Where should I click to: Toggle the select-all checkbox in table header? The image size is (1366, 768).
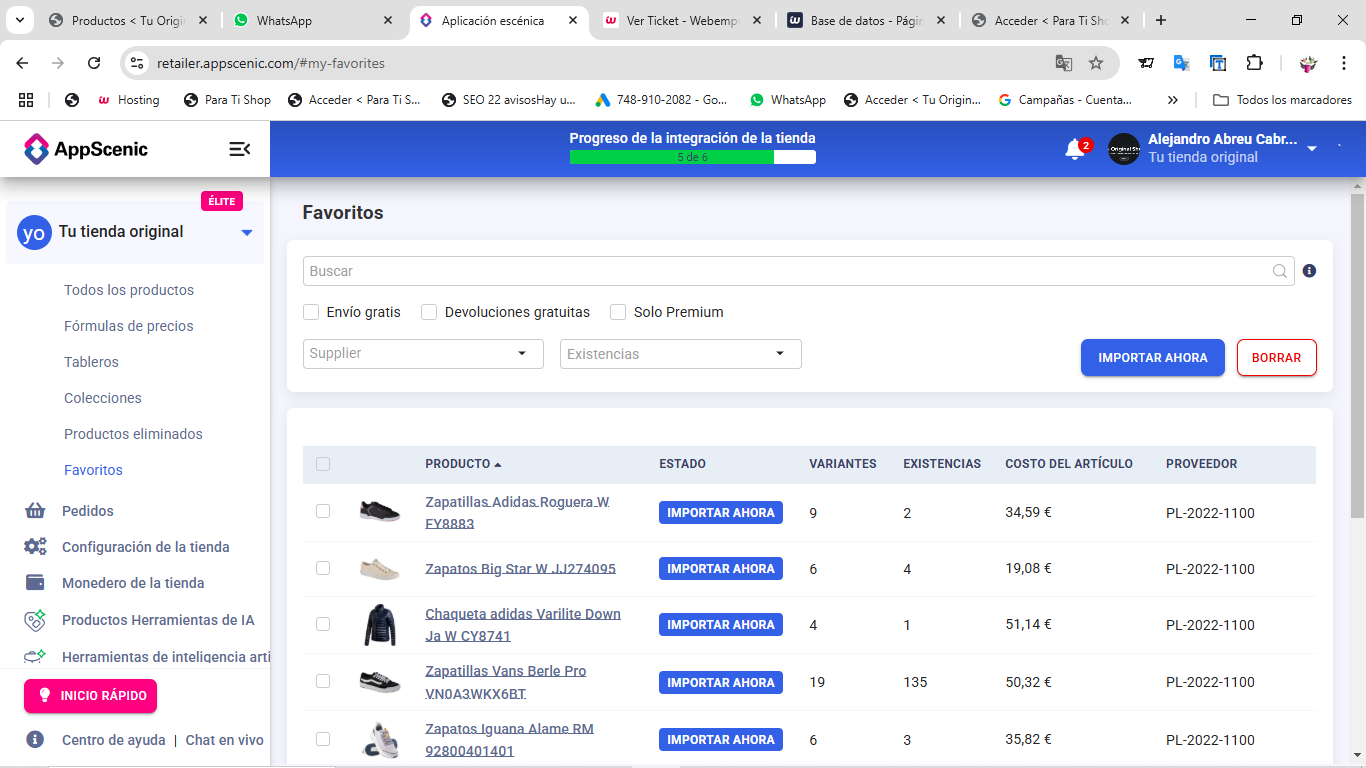click(x=322, y=464)
